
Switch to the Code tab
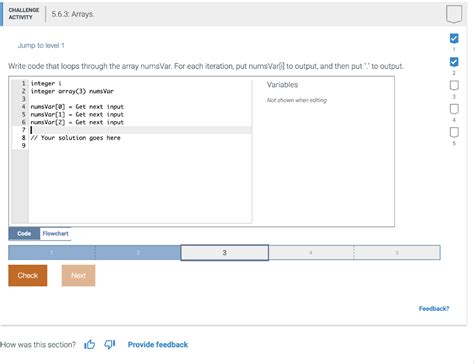(x=24, y=234)
